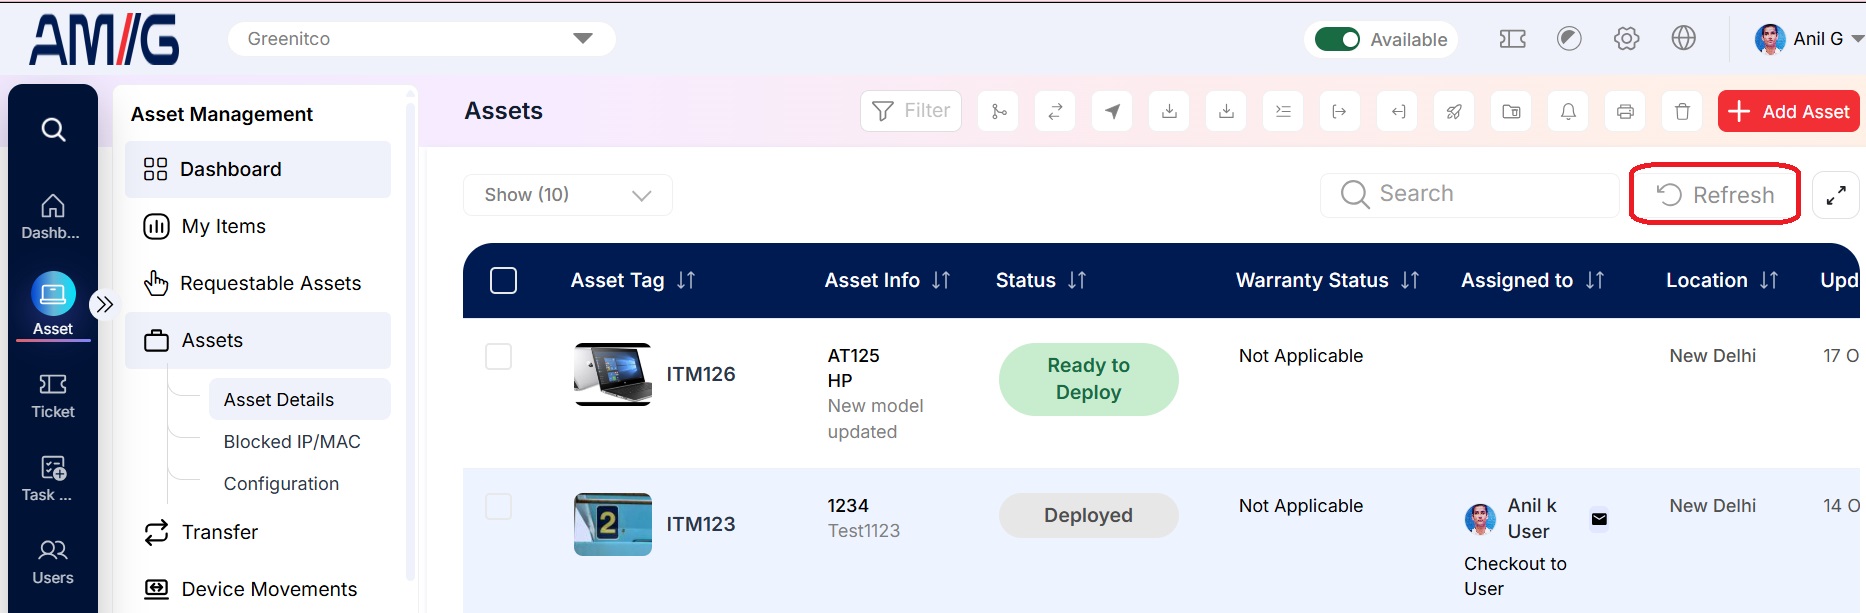Select the Assets item in the sidebar menu
1866x613 pixels.
tap(258, 340)
